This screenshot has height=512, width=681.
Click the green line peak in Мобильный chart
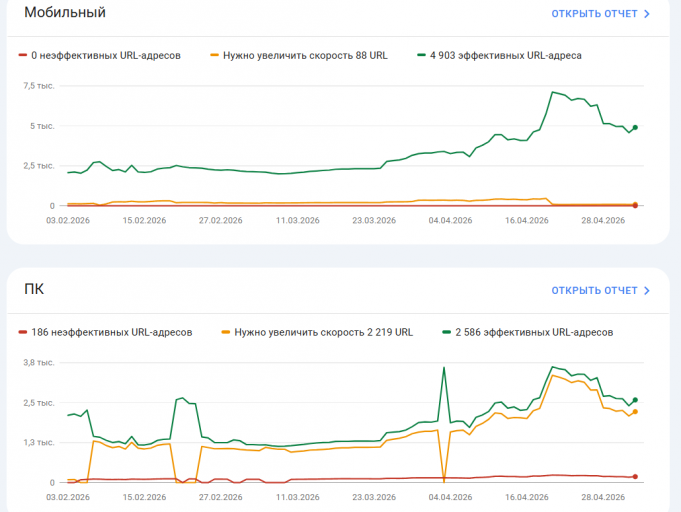[552, 92]
